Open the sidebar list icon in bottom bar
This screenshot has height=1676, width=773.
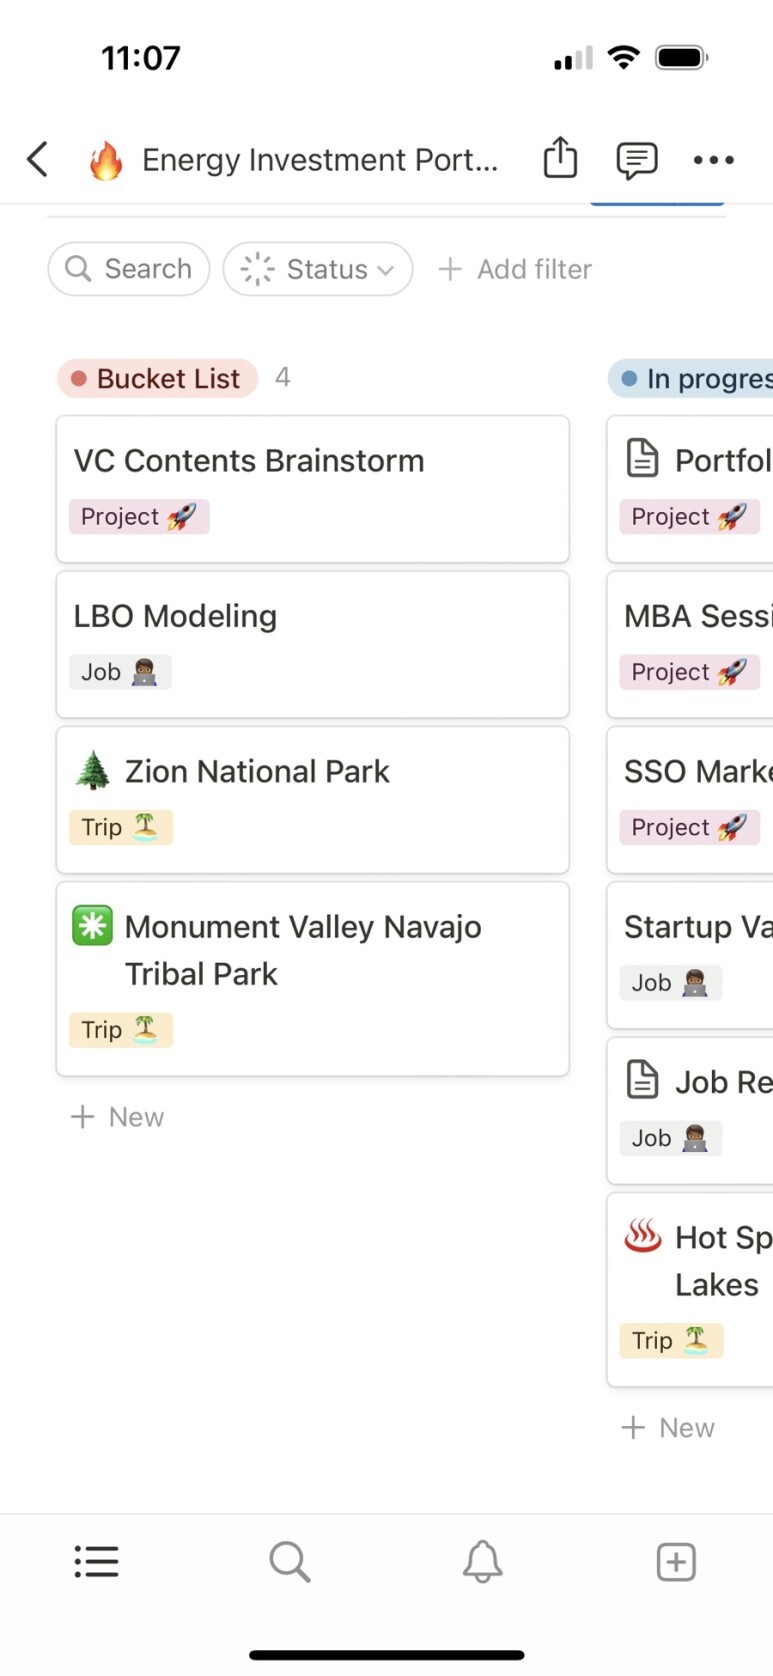pos(97,1561)
